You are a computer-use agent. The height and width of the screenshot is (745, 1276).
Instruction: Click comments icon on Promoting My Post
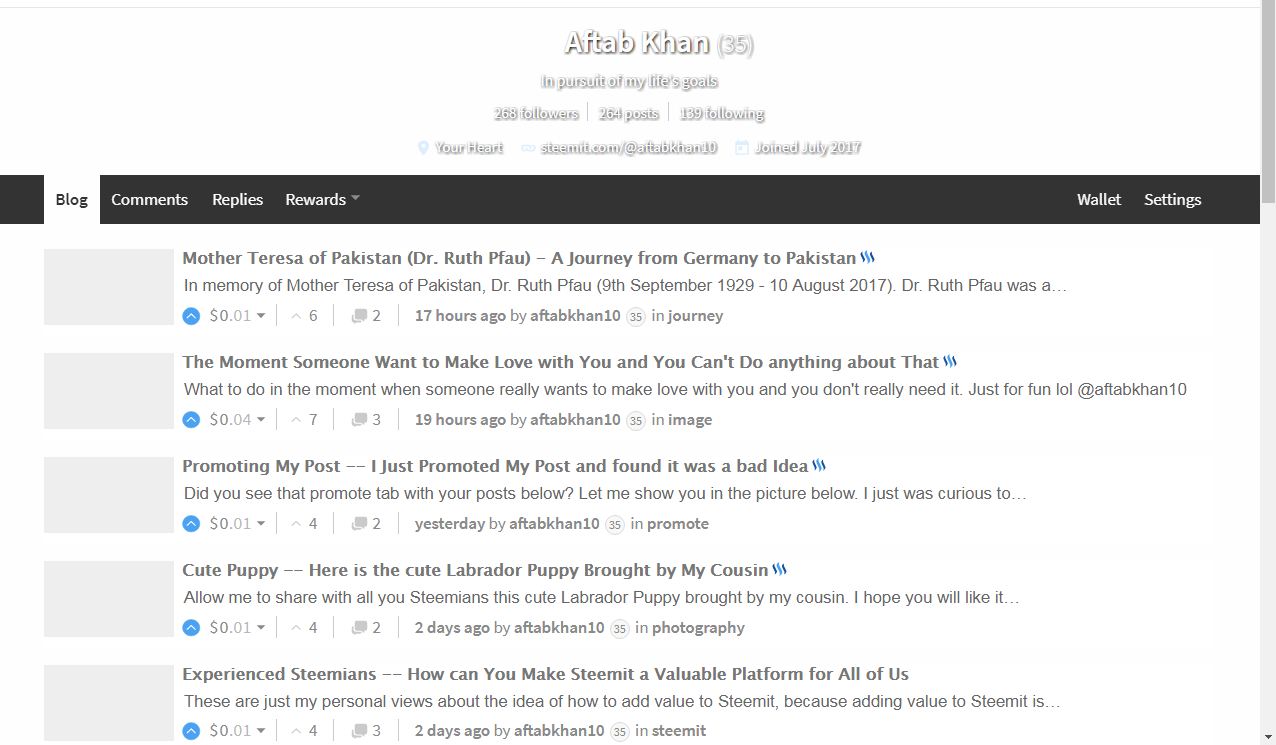359,524
